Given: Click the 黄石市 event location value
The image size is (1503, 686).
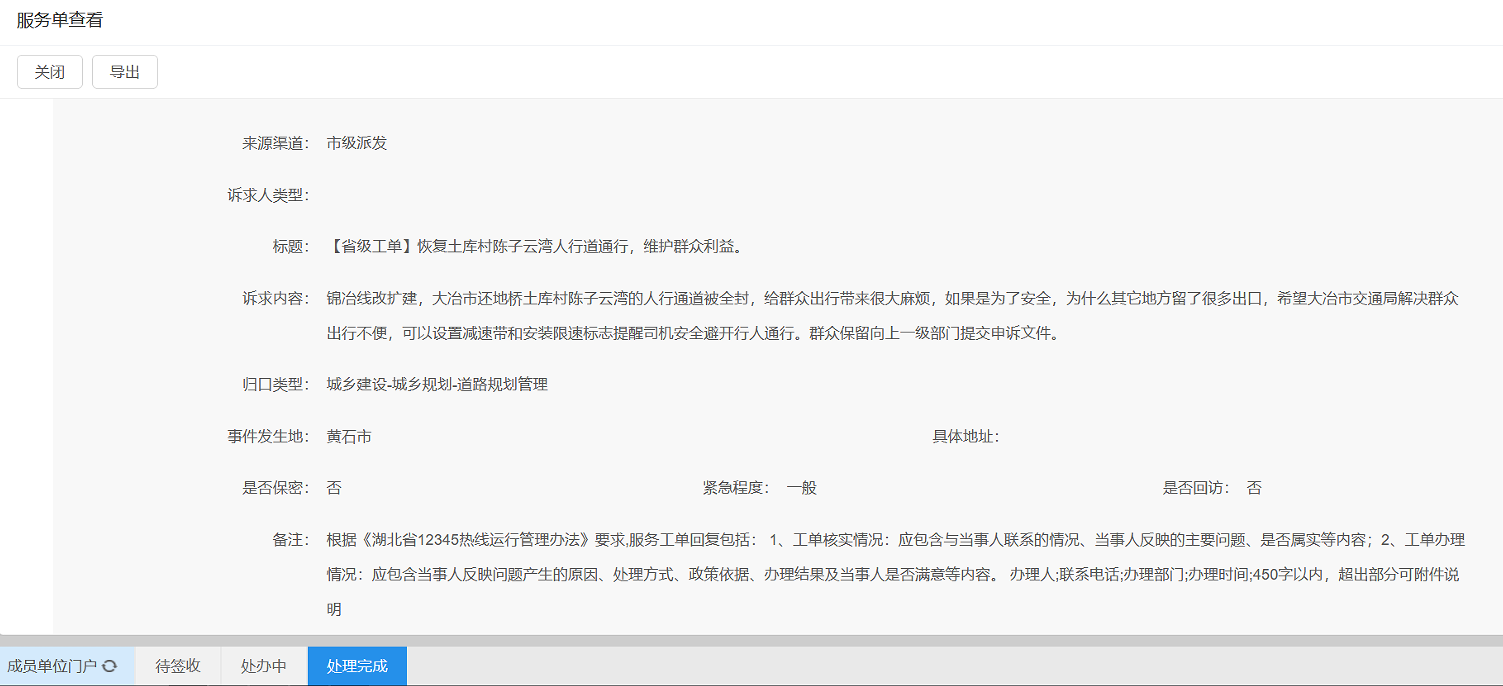Looking at the screenshot, I should 349,436.
